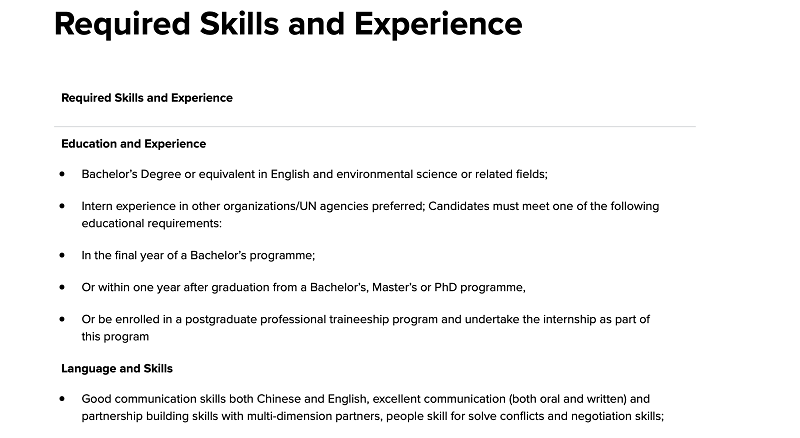Select the "Intern experience in other organizations" line
The height and width of the screenshot is (438, 800).
pyautogui.click(x=370, y=206)
